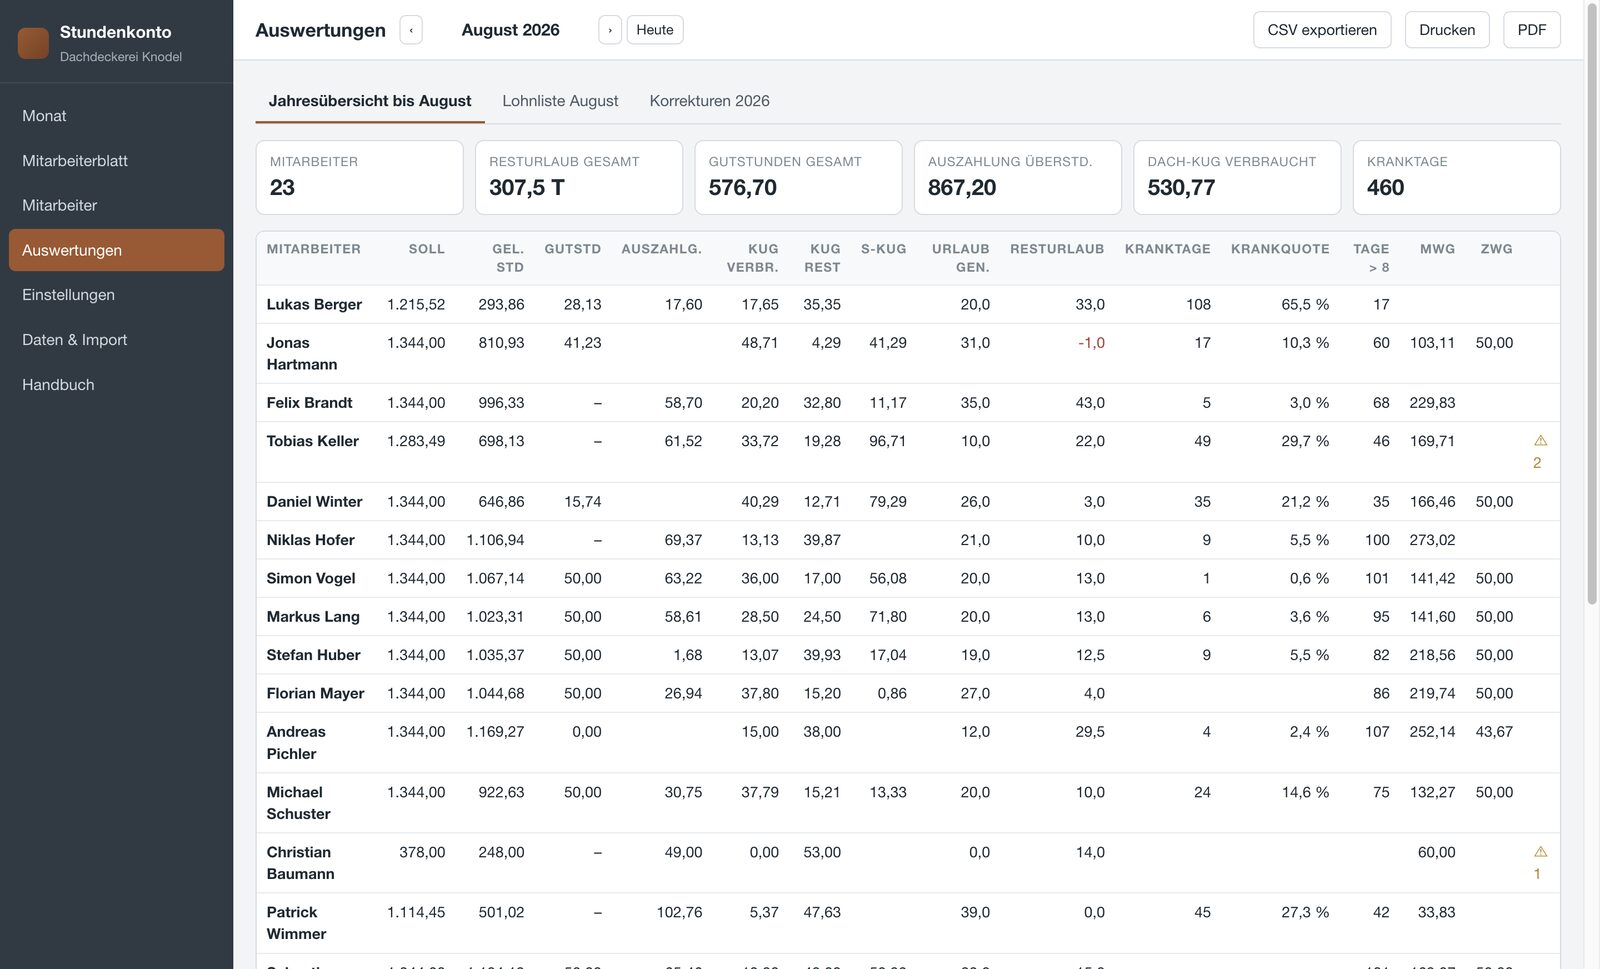Click the Mitarbeiter summary card showing 23
This screenshot has width=1600, height=969.
click(x=359, y=177)
